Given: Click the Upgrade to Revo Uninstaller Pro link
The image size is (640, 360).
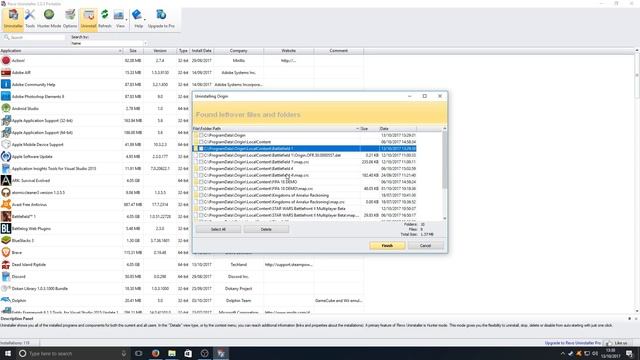Looking at the screenshot, I should pos(573,343).
